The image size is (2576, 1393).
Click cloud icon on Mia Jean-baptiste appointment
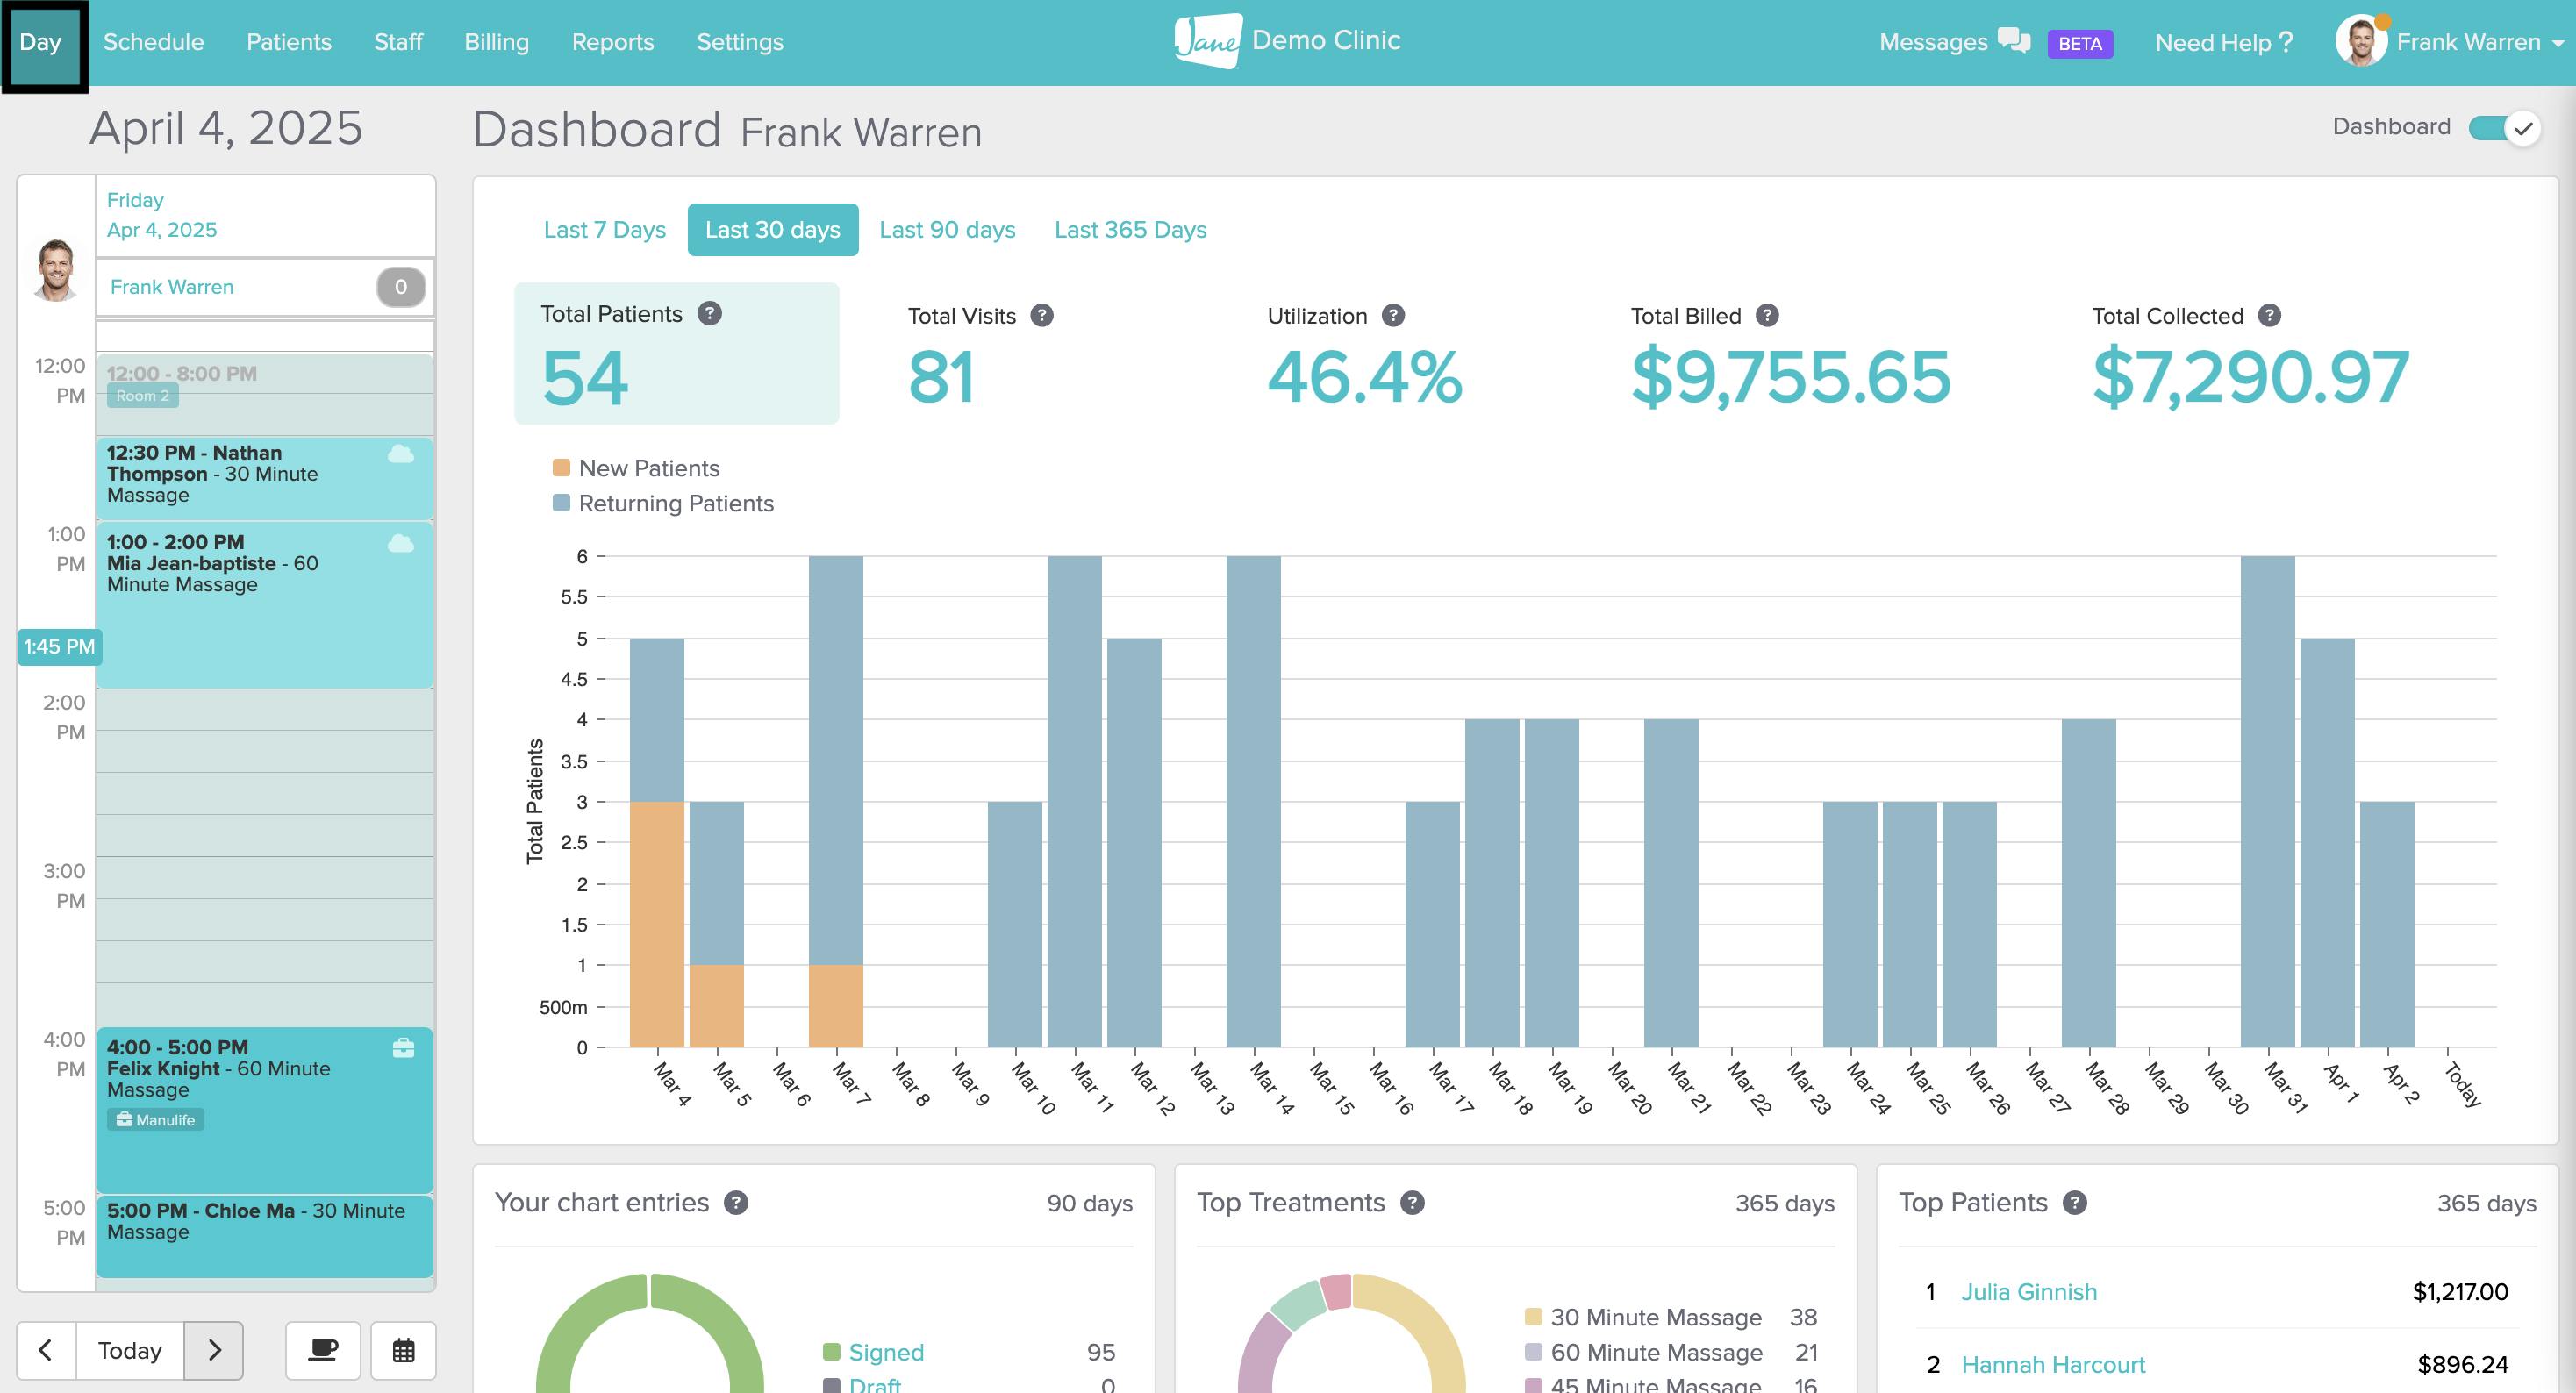point(401,543)
